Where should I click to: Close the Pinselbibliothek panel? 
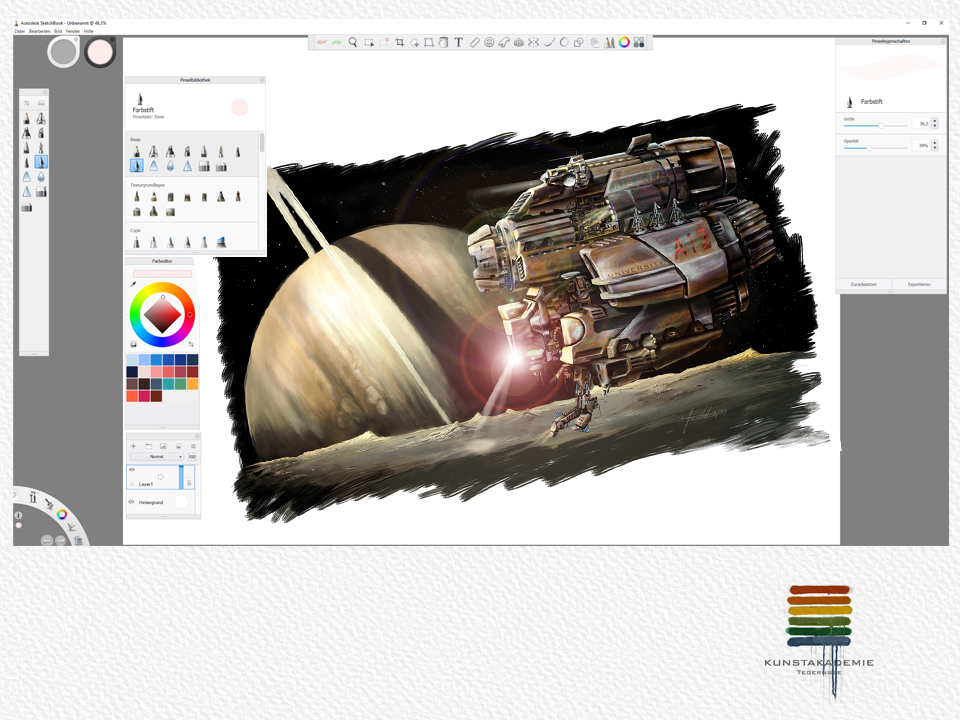tap(262, 80)
